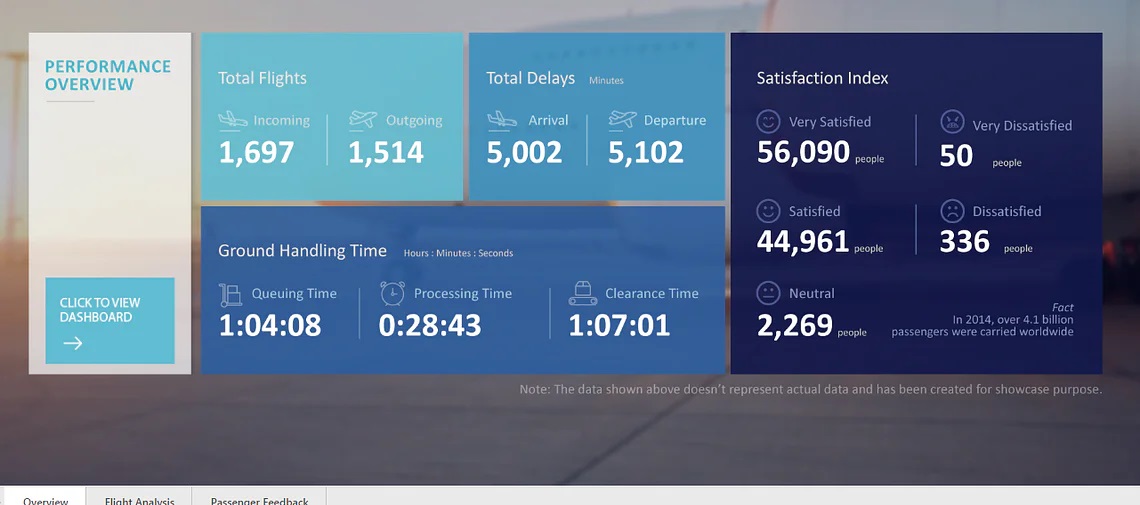Screen dimensions: 1140x505
Task: Click the clearance time value 1:07:01
Action: pos(619,326)
